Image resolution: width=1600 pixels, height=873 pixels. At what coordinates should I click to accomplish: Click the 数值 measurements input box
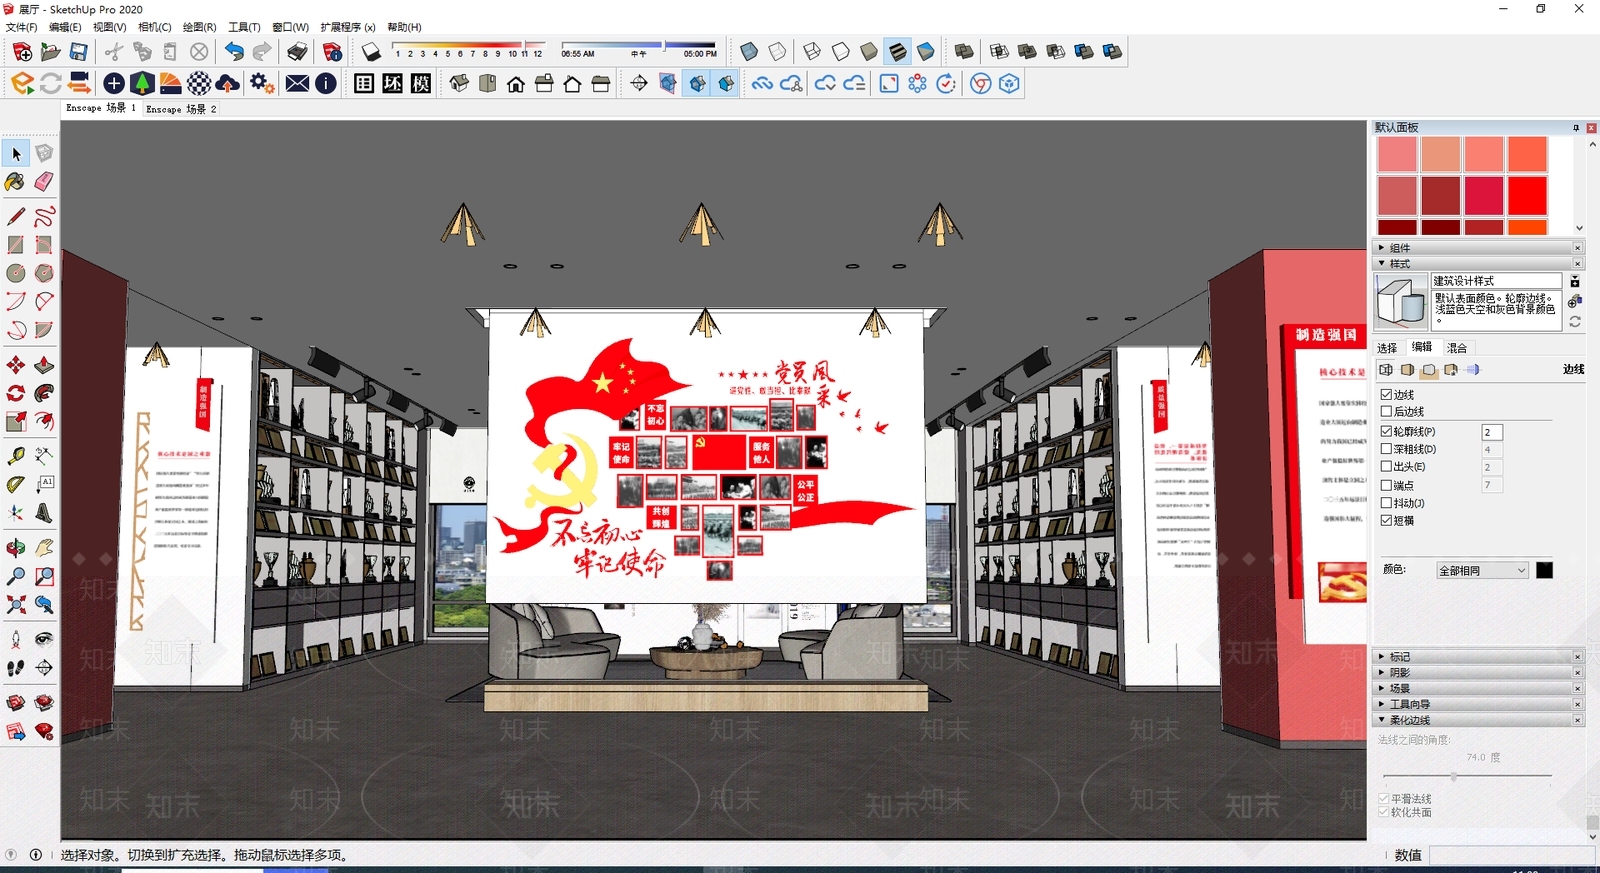click(1510, 855)
